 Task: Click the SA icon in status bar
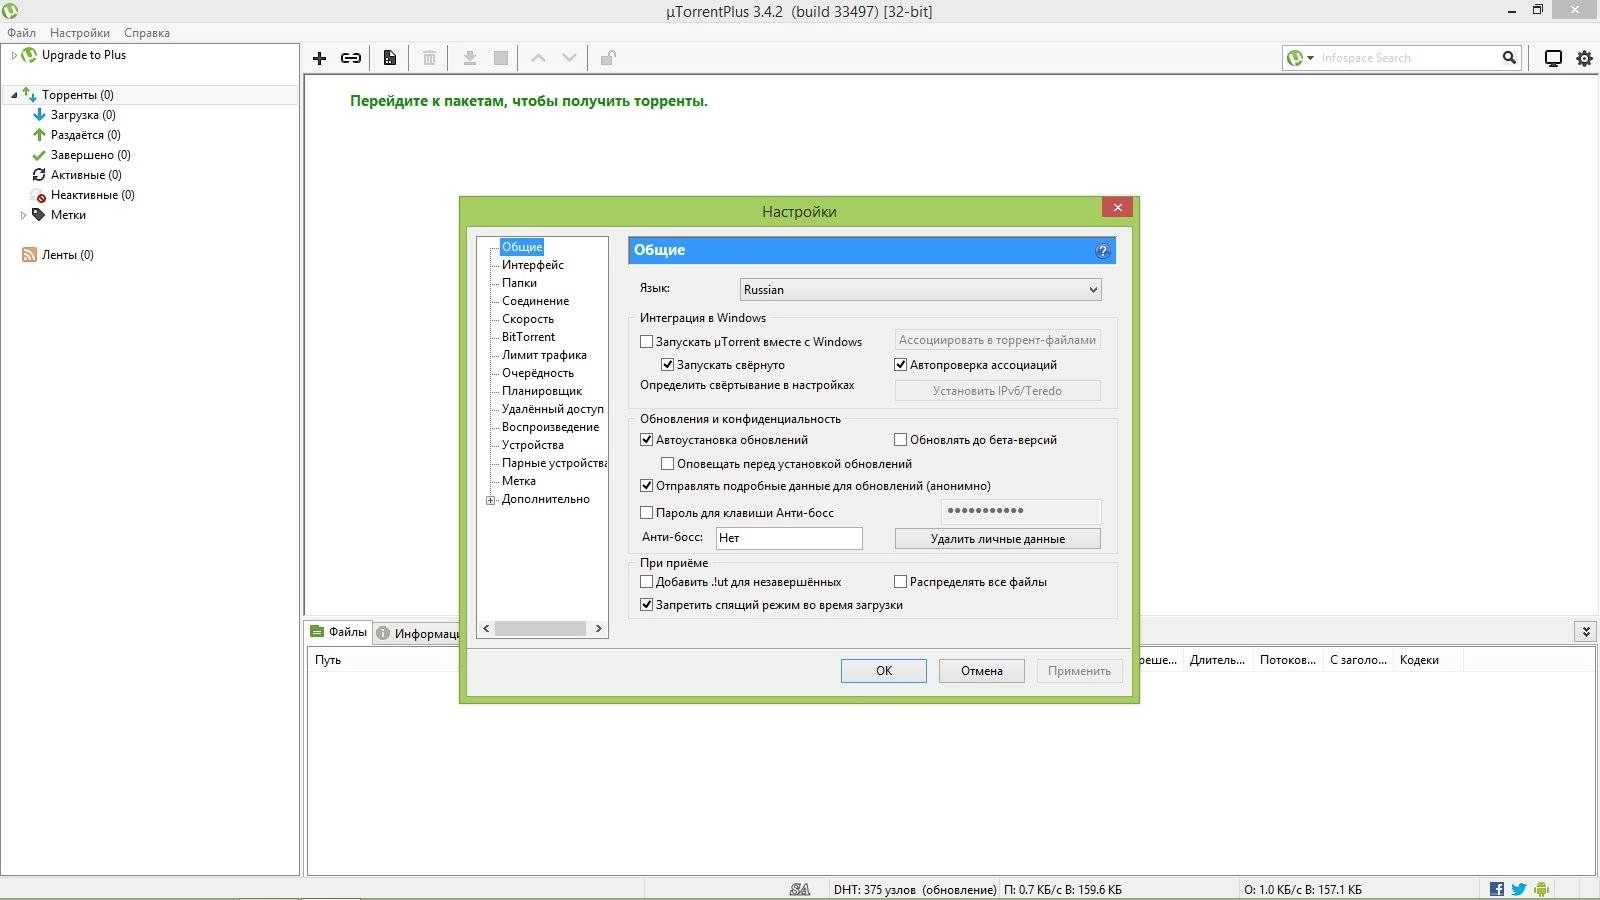point(800,889)
